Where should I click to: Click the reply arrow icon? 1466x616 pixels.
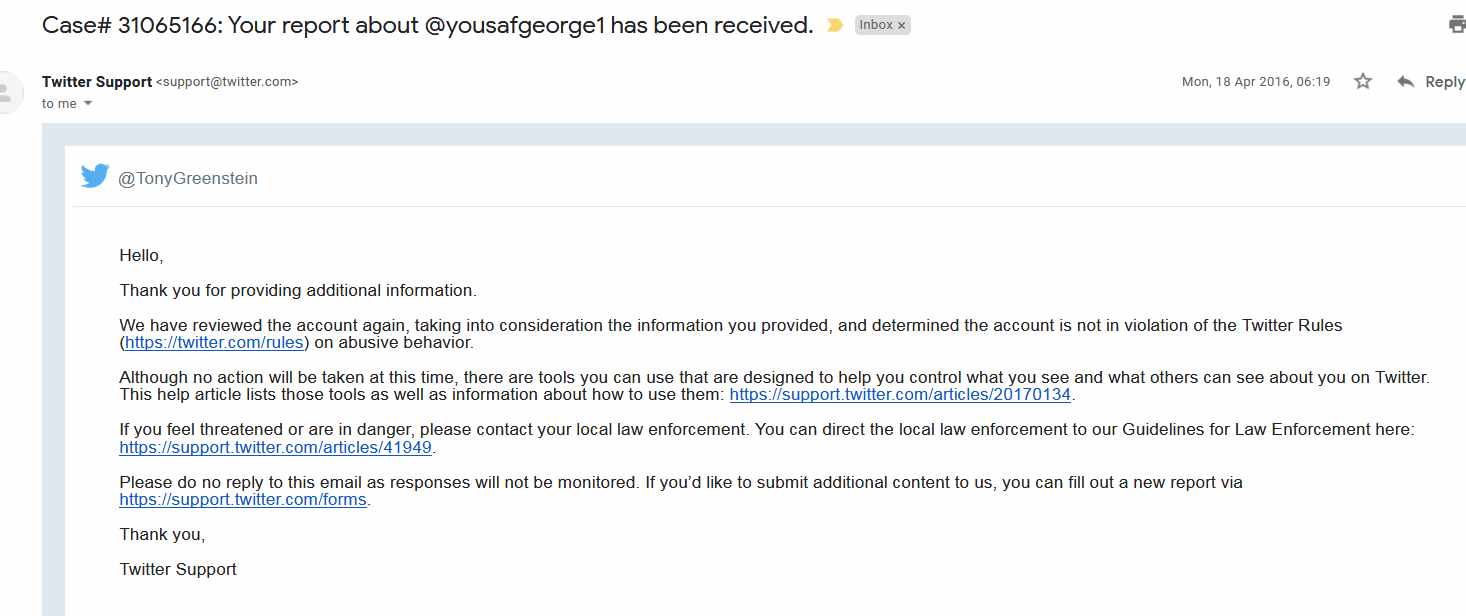[x=1406, y=82]
